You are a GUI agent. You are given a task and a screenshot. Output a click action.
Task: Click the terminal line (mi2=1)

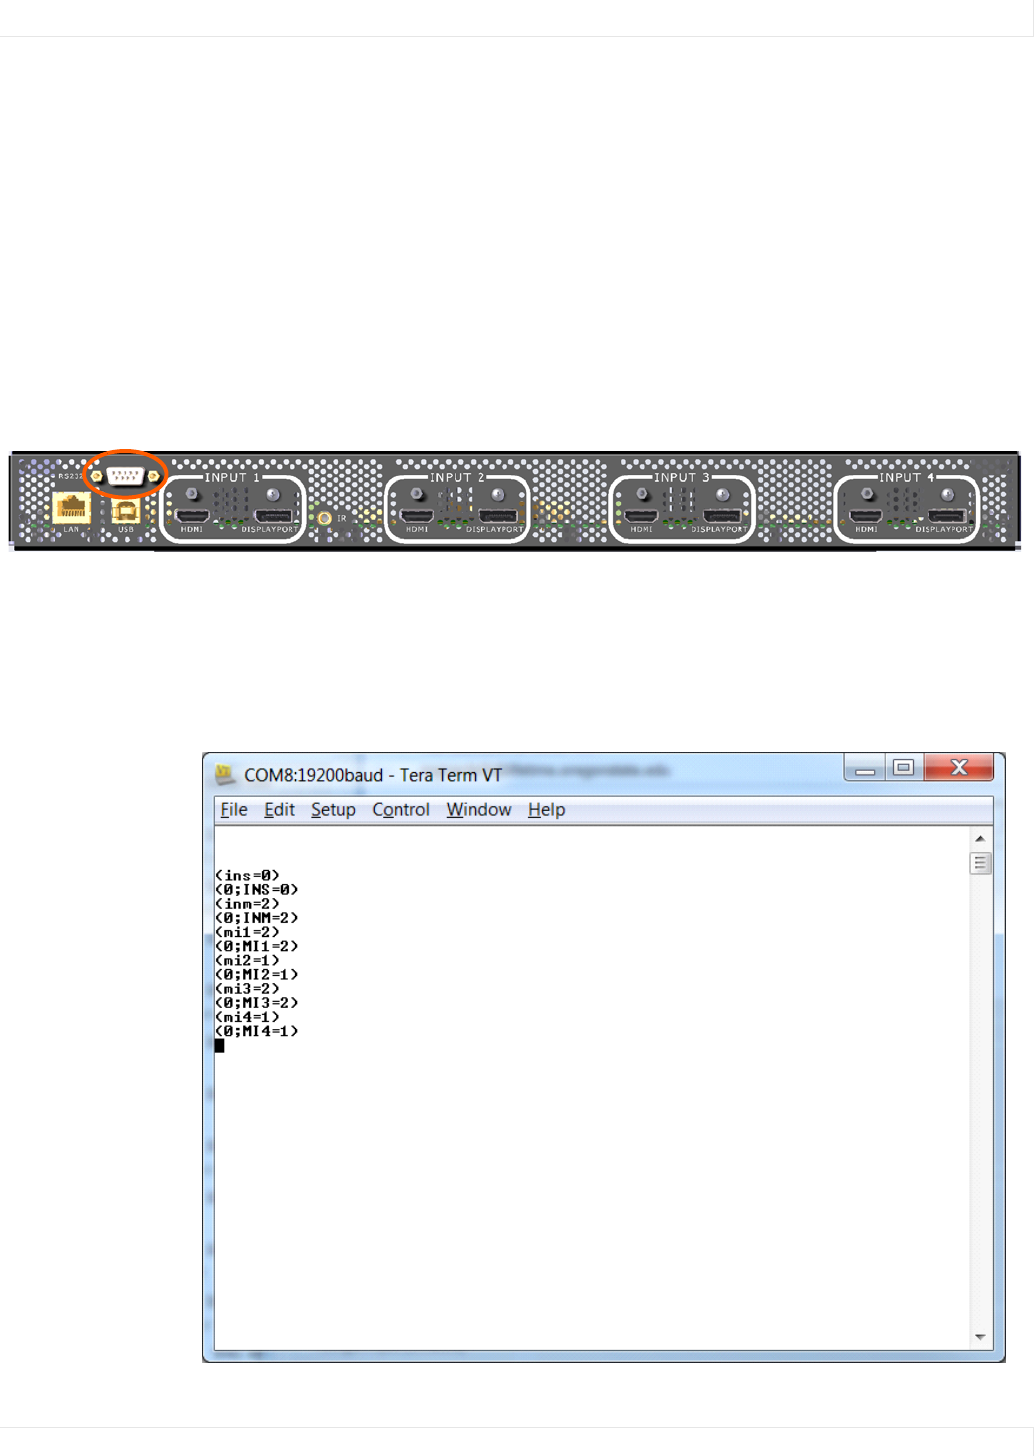[x=248, y=960]
